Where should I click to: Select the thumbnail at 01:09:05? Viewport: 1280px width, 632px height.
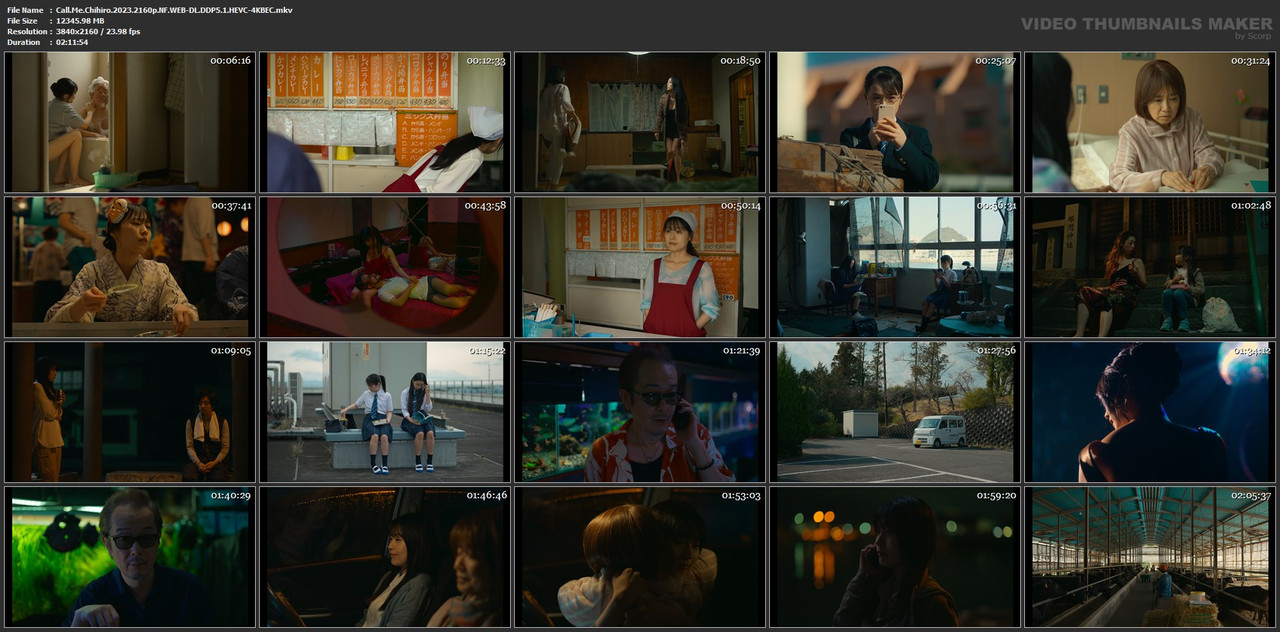[129, 412]
